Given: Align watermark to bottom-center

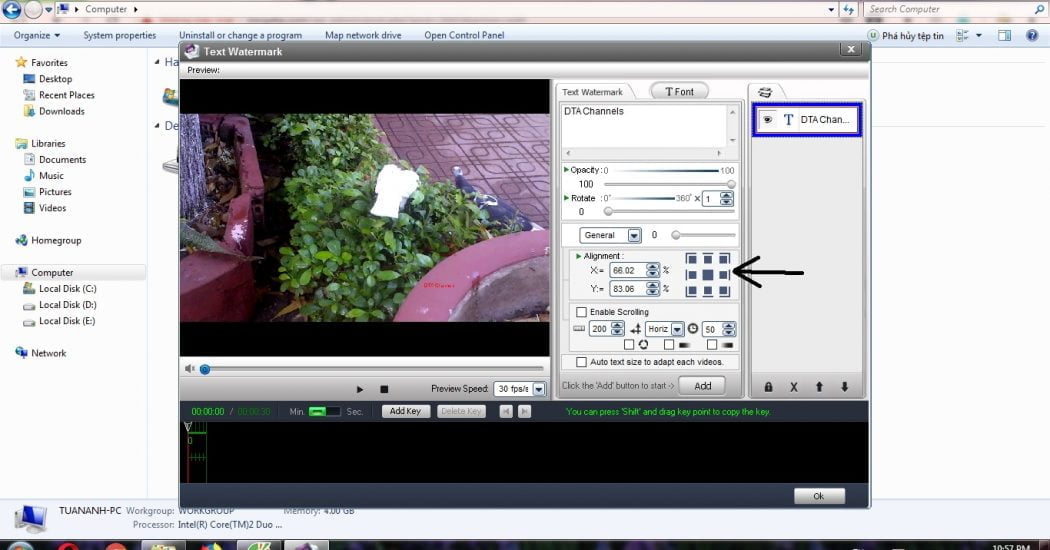Looking at the screenshot, I should point(708,291).
